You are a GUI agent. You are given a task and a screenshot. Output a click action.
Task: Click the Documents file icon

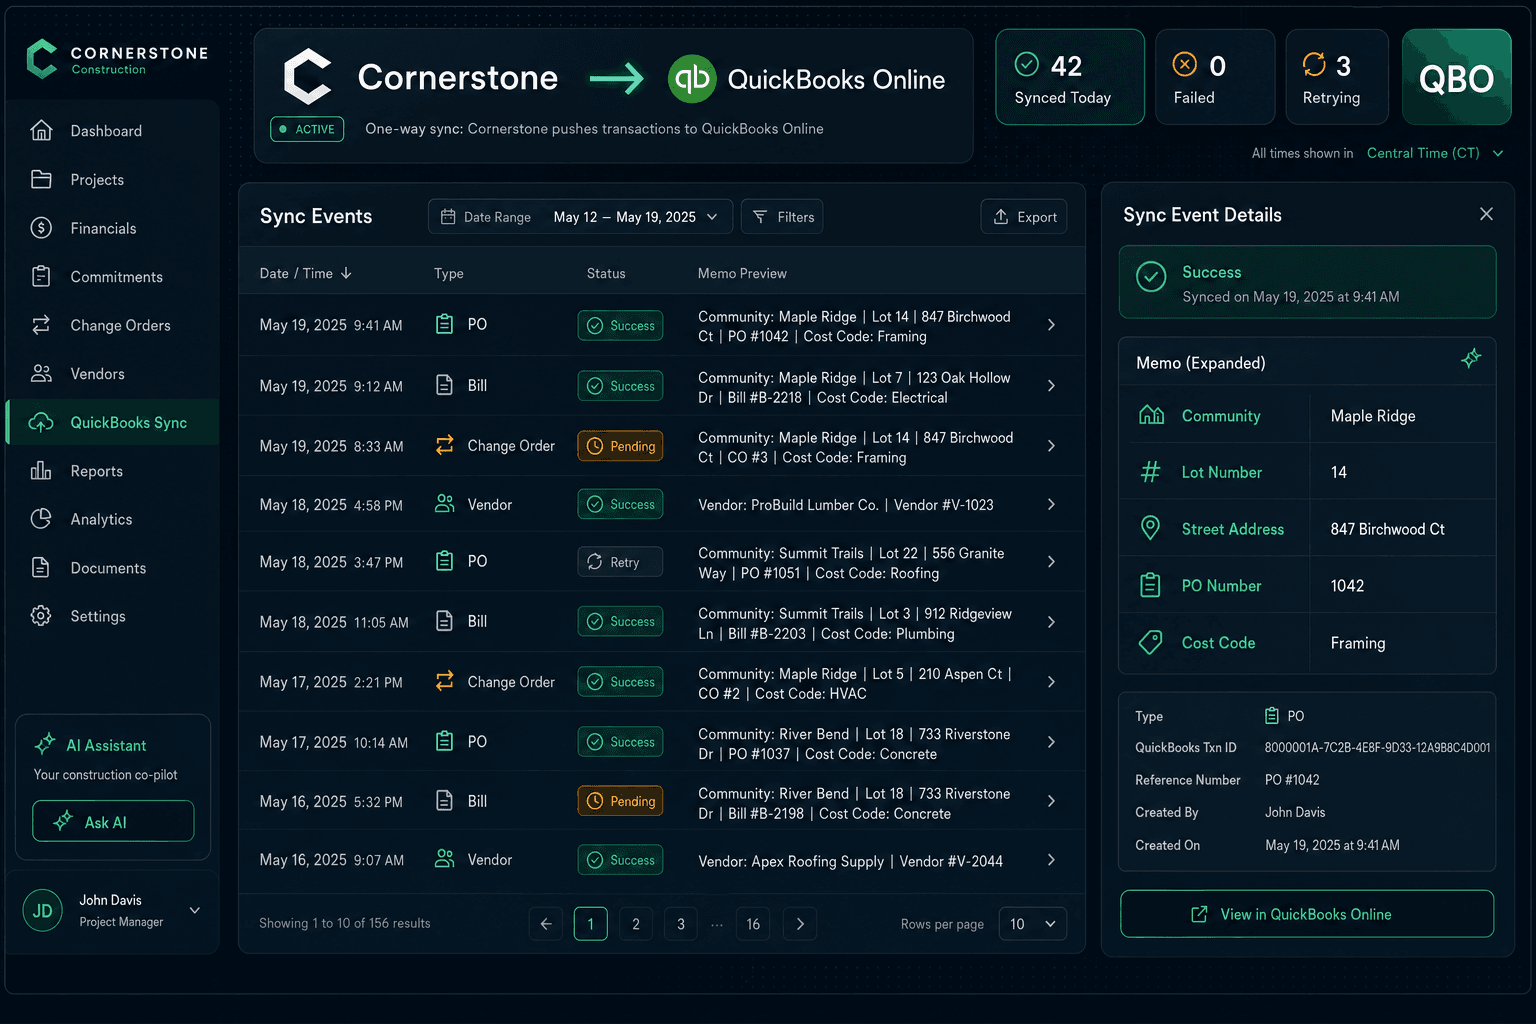[x=41, y=567]
